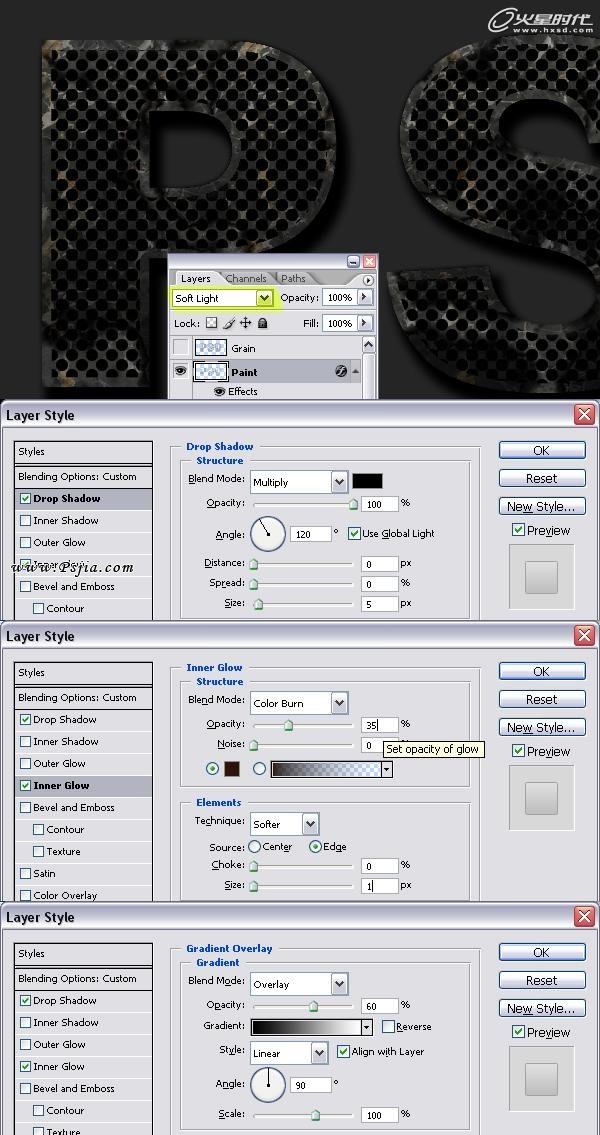Viewport: 600px width, 1135px height.
Task: Click the Drop Shadow angle field showing 120
Action: coord(311,534)
